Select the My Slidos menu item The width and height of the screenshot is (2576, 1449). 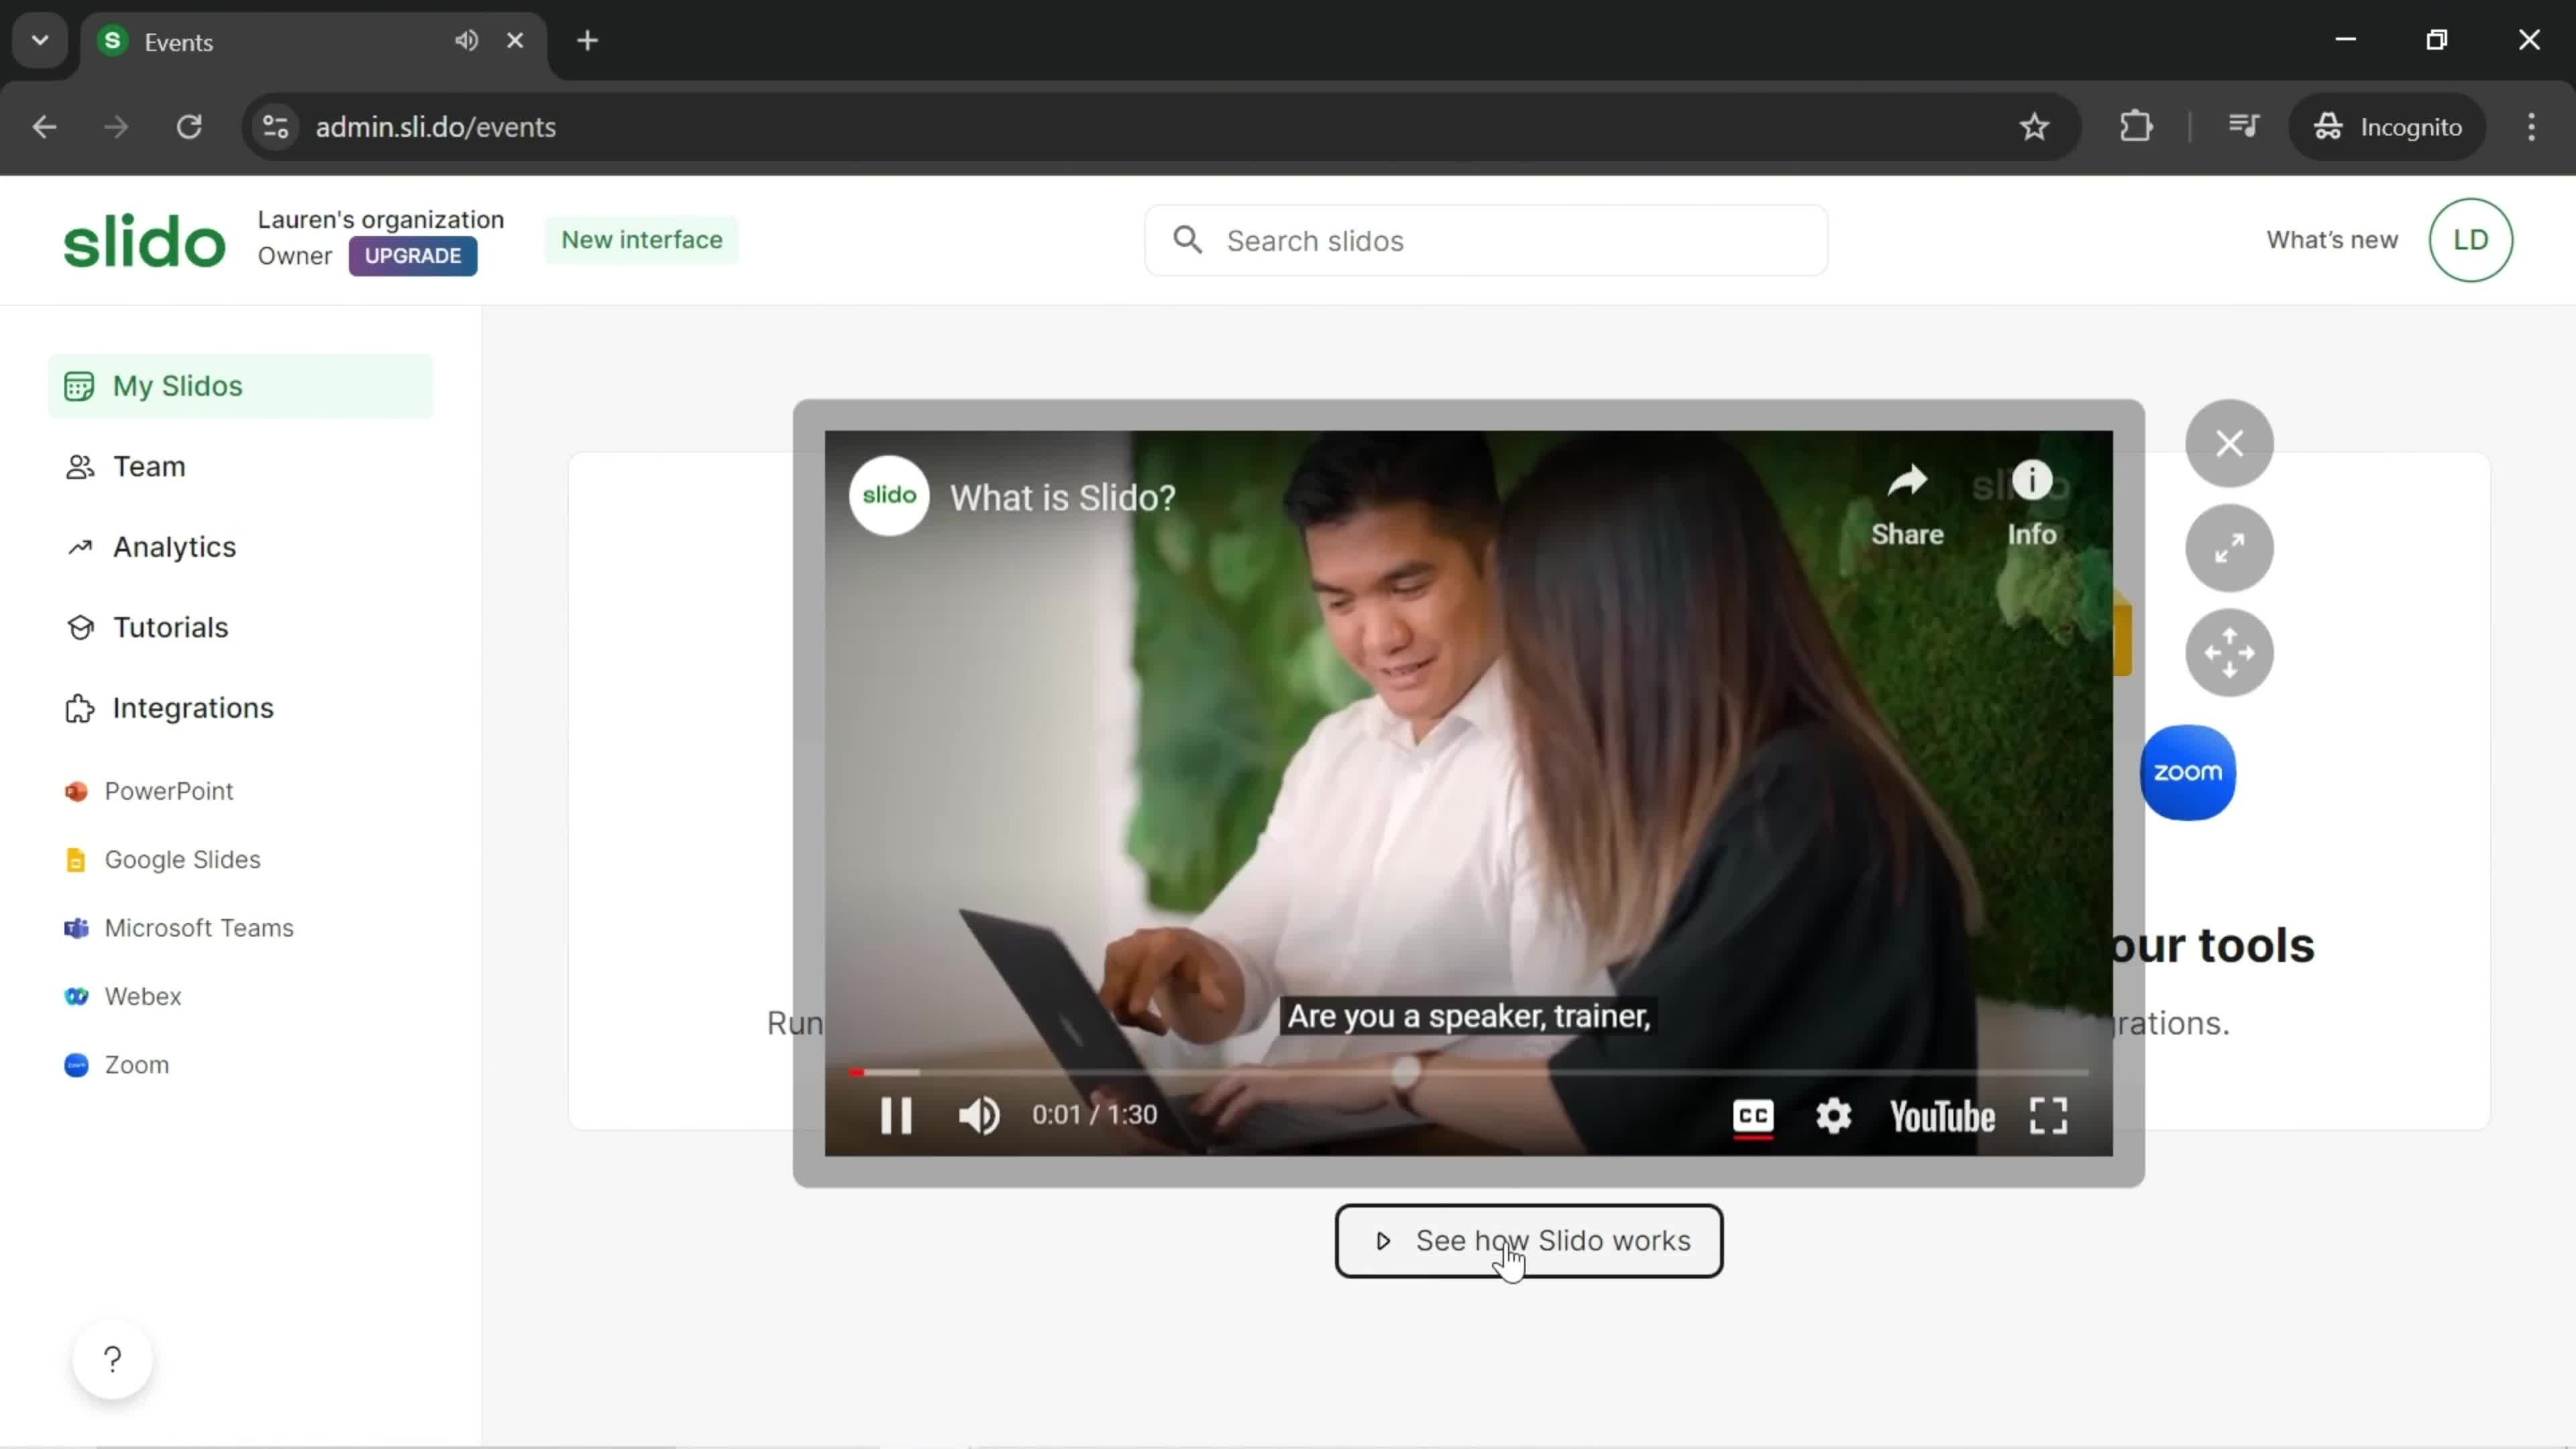point(178,386)
